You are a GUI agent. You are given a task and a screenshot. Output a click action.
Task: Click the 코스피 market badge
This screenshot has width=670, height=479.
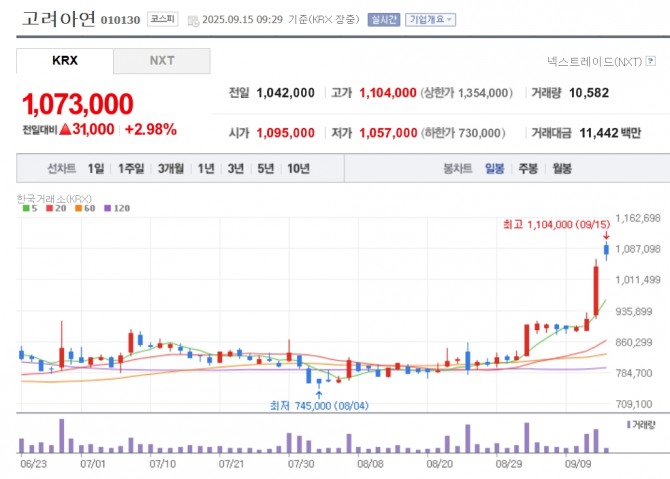point(163,19)
